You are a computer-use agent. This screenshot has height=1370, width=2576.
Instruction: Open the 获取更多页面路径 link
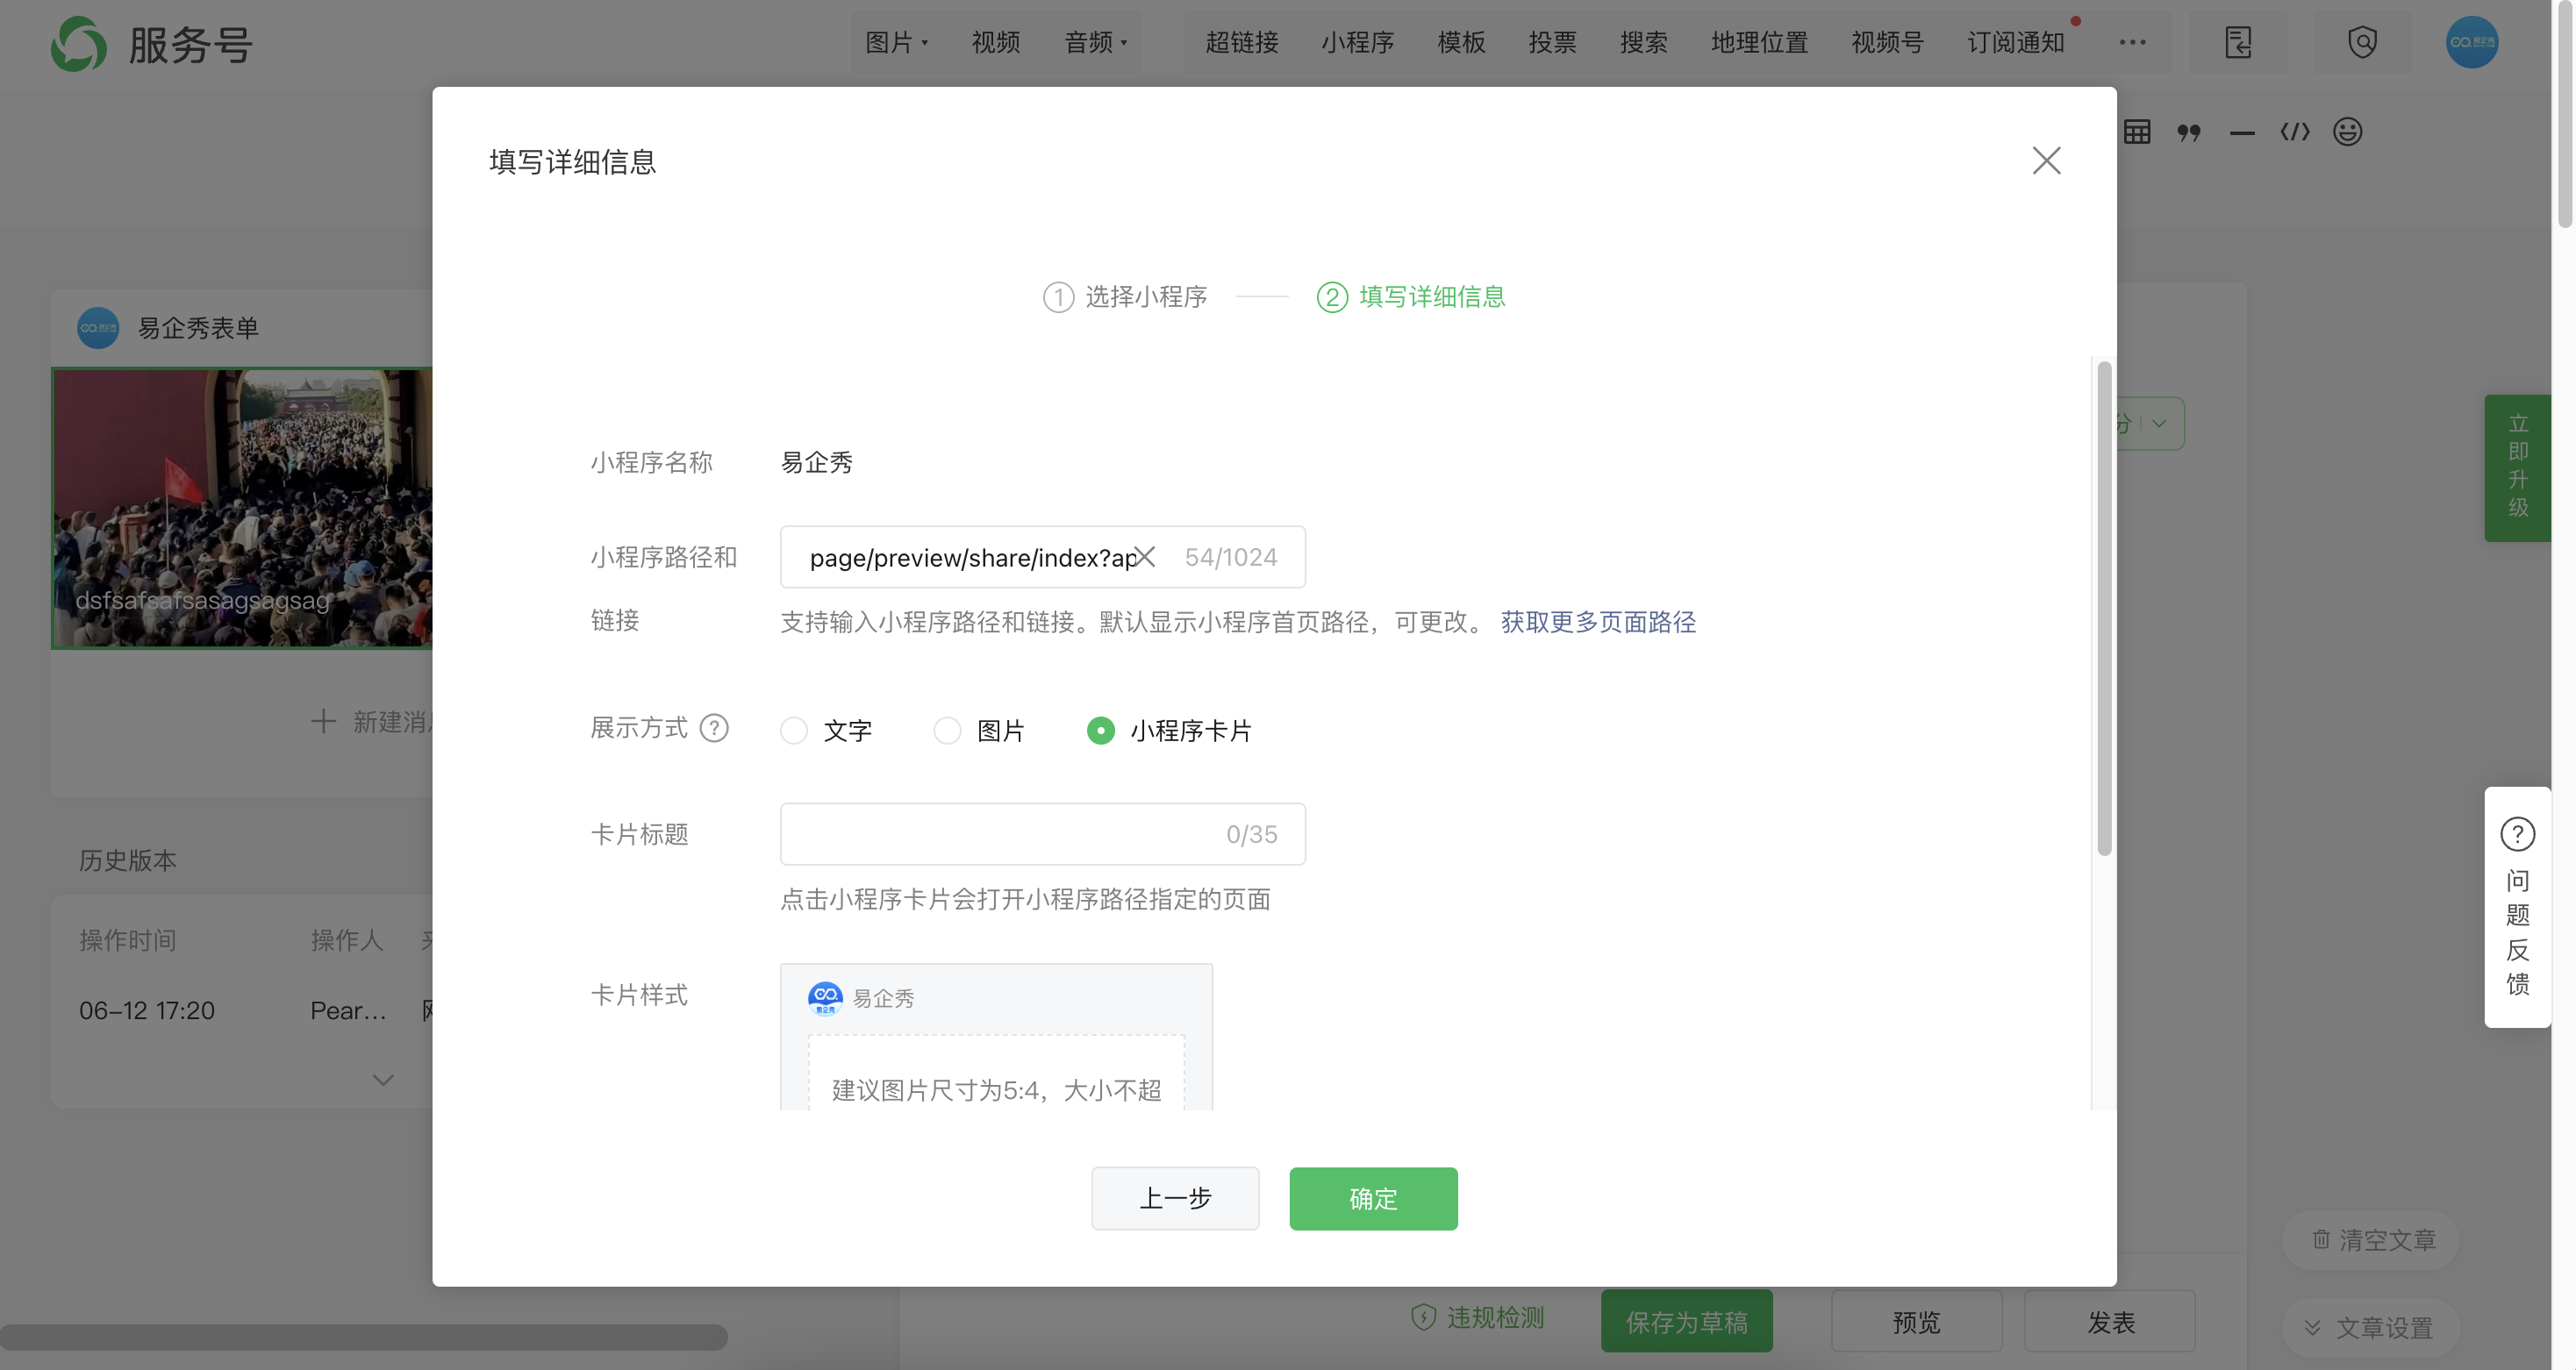(x=1597, y=622)
